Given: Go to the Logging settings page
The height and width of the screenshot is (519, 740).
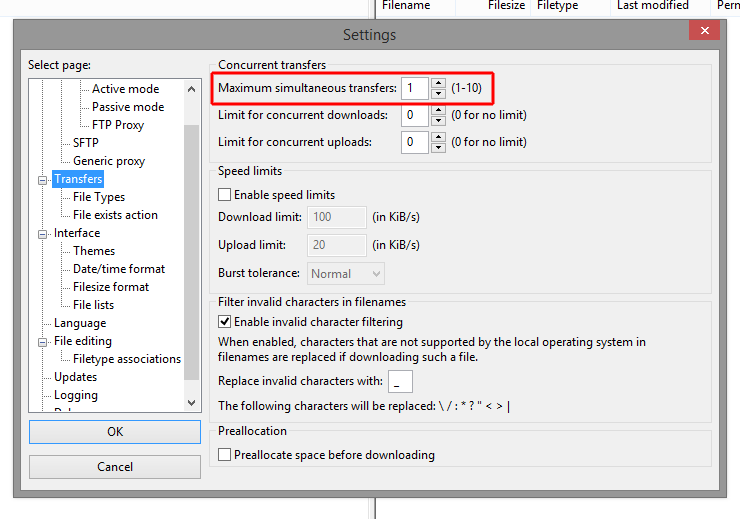Looking at the screenshot, I should pos(76,395).
